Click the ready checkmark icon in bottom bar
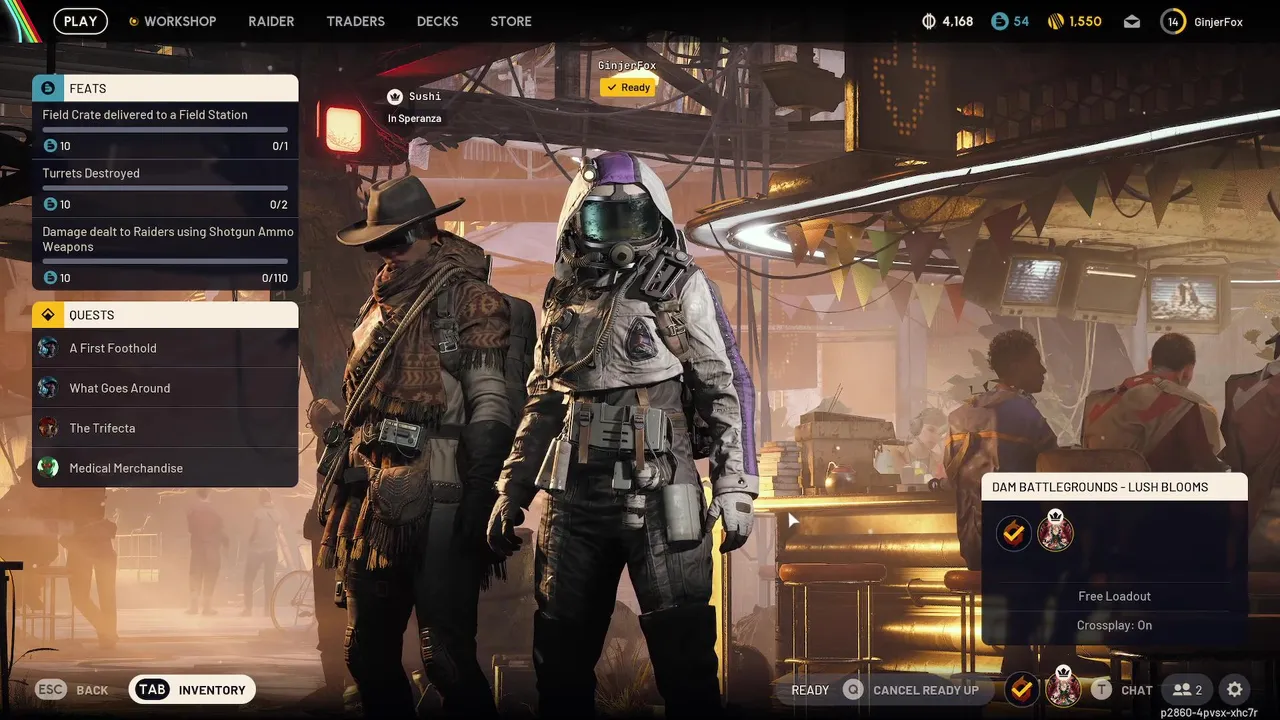The image size is (1280, 720). [1020, 689]
